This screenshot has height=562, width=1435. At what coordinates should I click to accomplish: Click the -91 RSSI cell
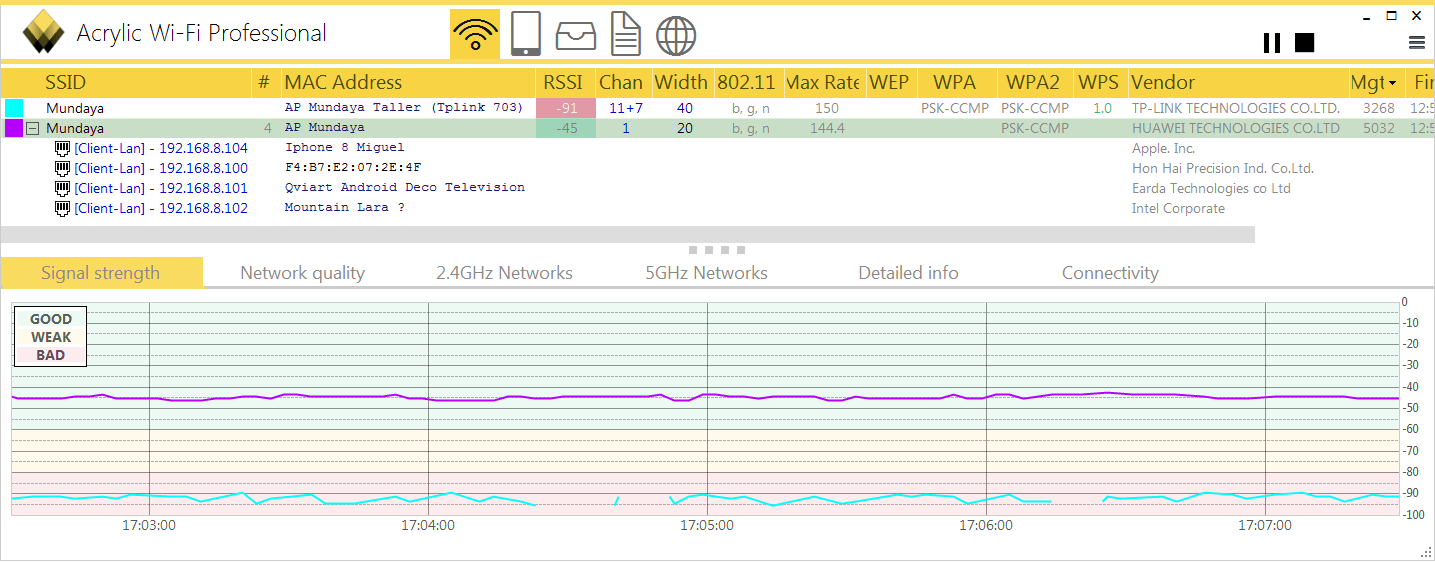pyautogui.click(x=566, y=108)
